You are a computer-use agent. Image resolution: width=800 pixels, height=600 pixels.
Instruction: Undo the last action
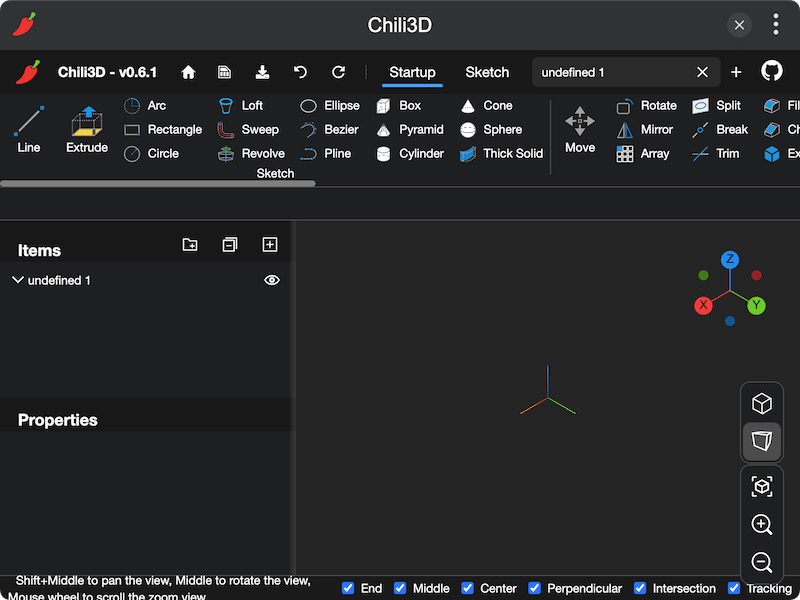pyautogui.click(x=301, y=72)
